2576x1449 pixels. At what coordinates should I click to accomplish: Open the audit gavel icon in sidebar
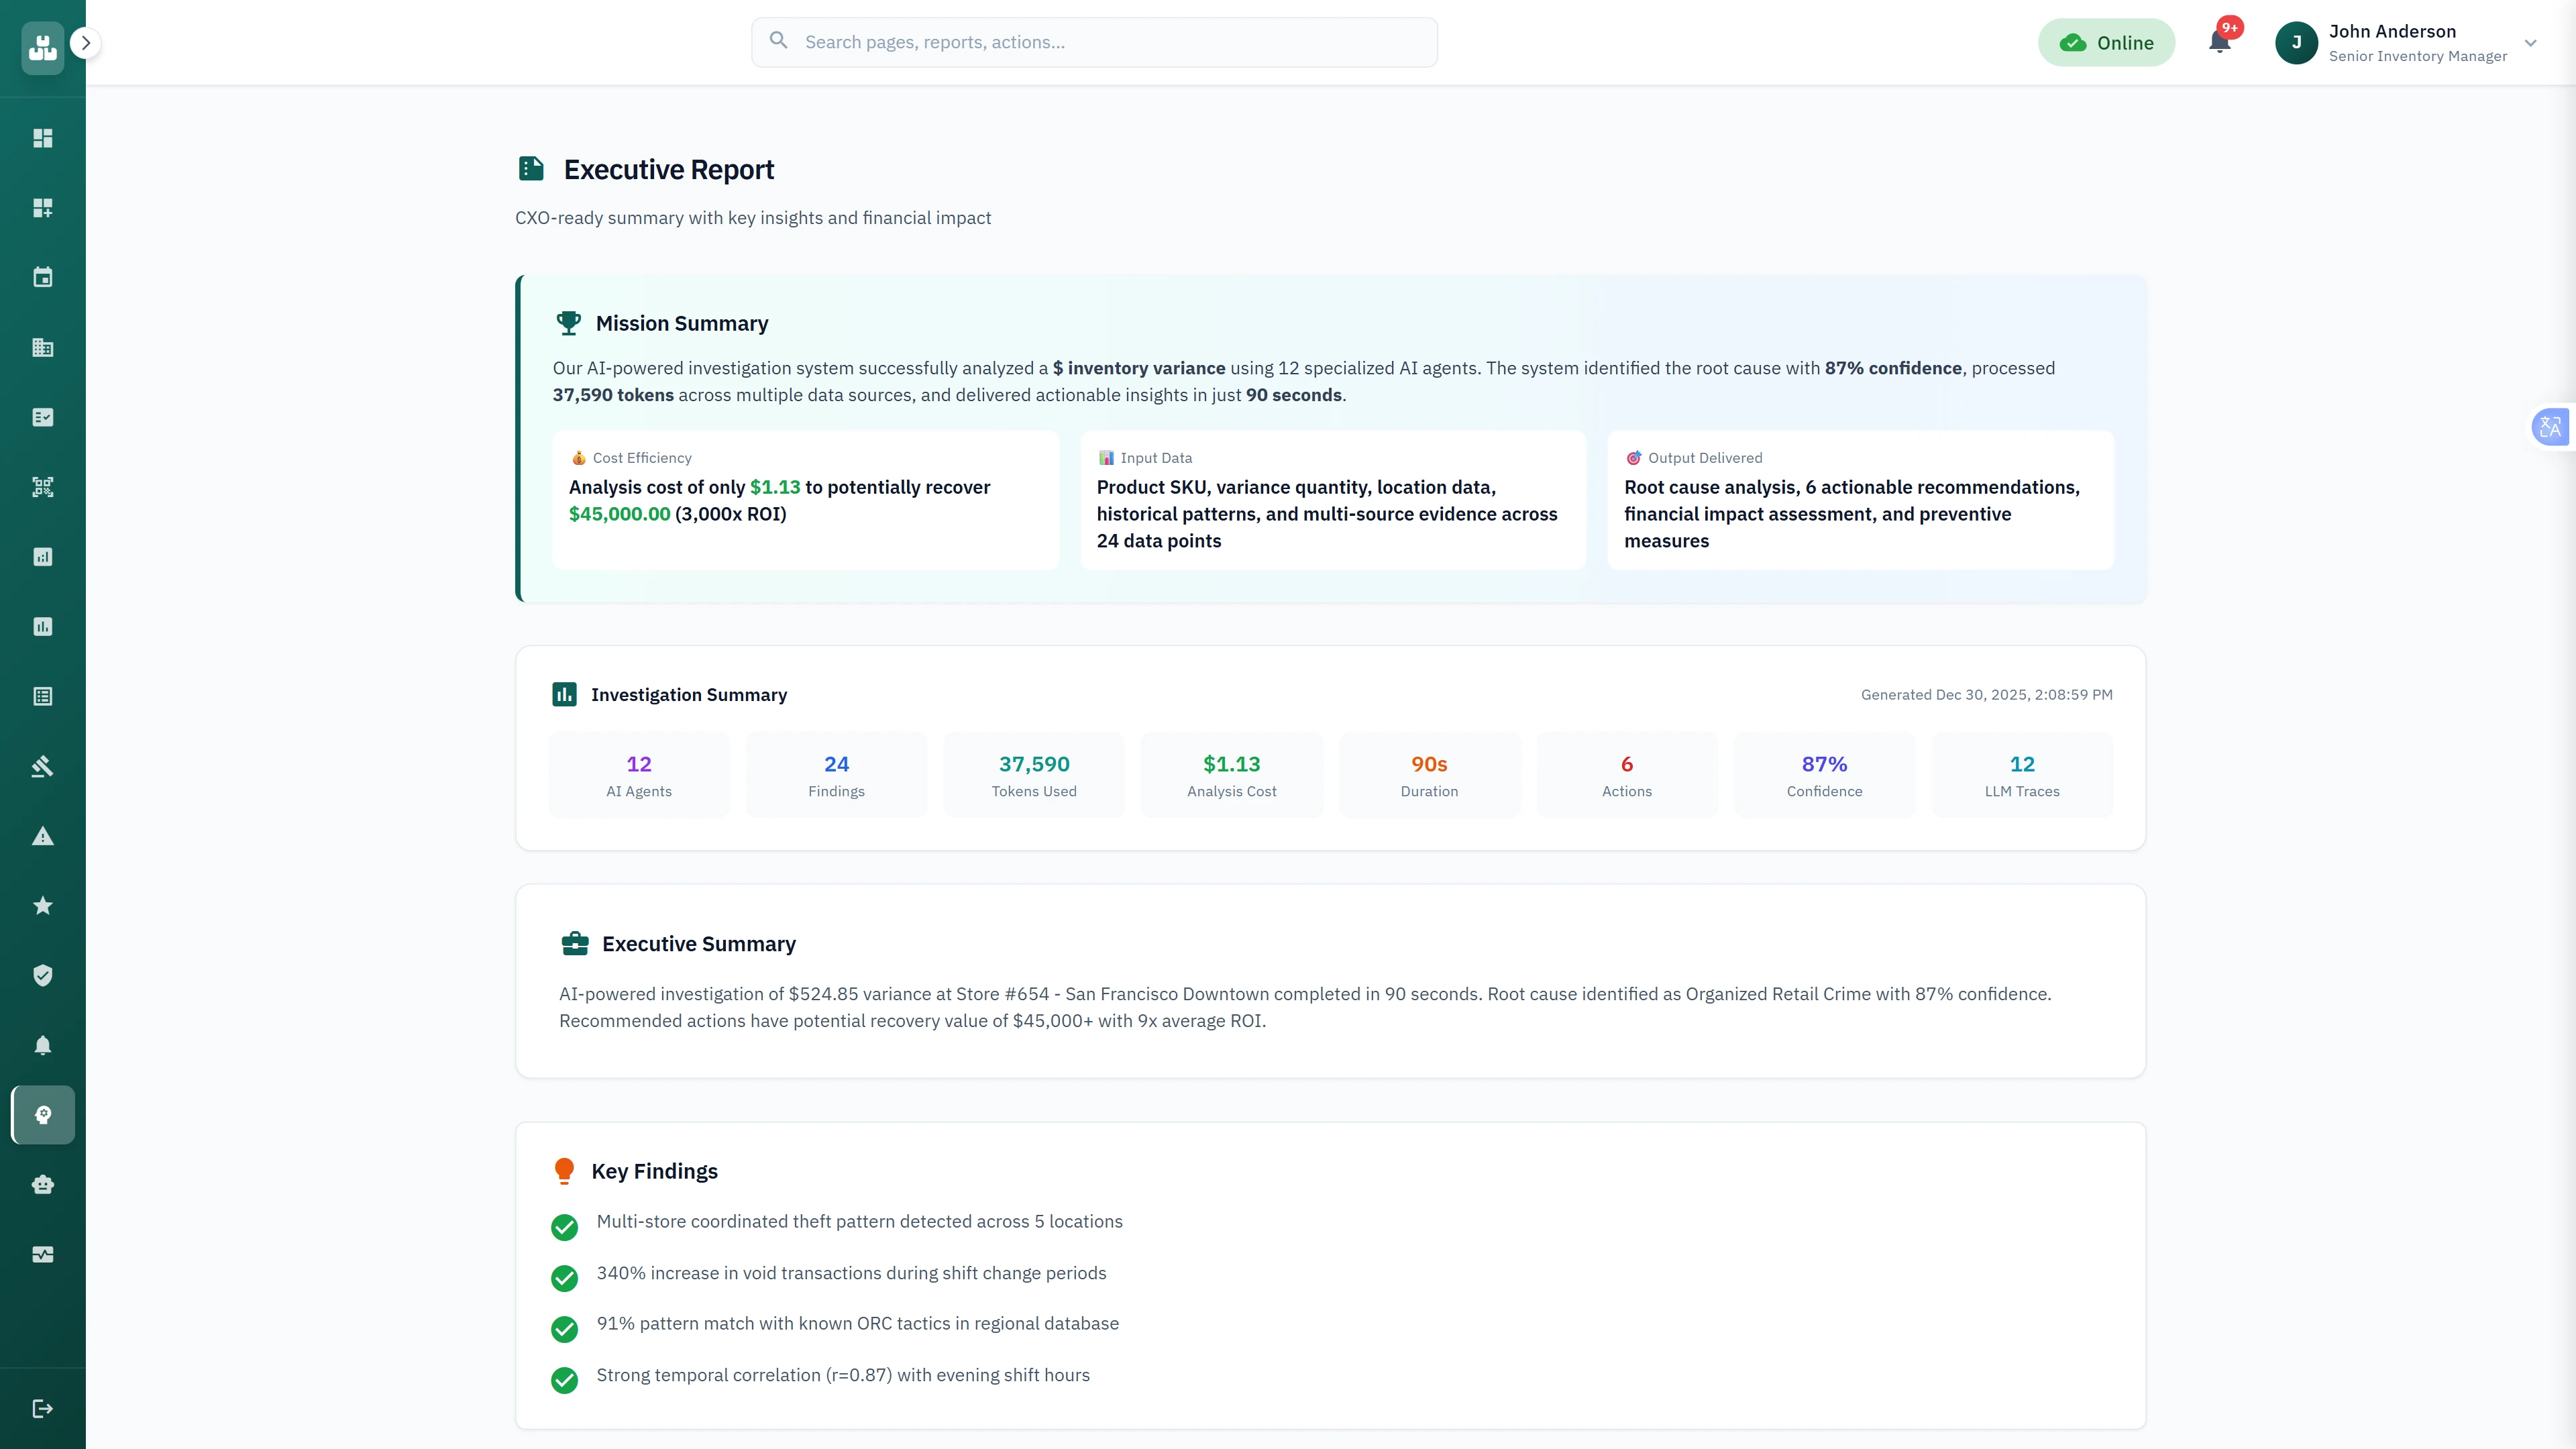click(x=42, y=766)
